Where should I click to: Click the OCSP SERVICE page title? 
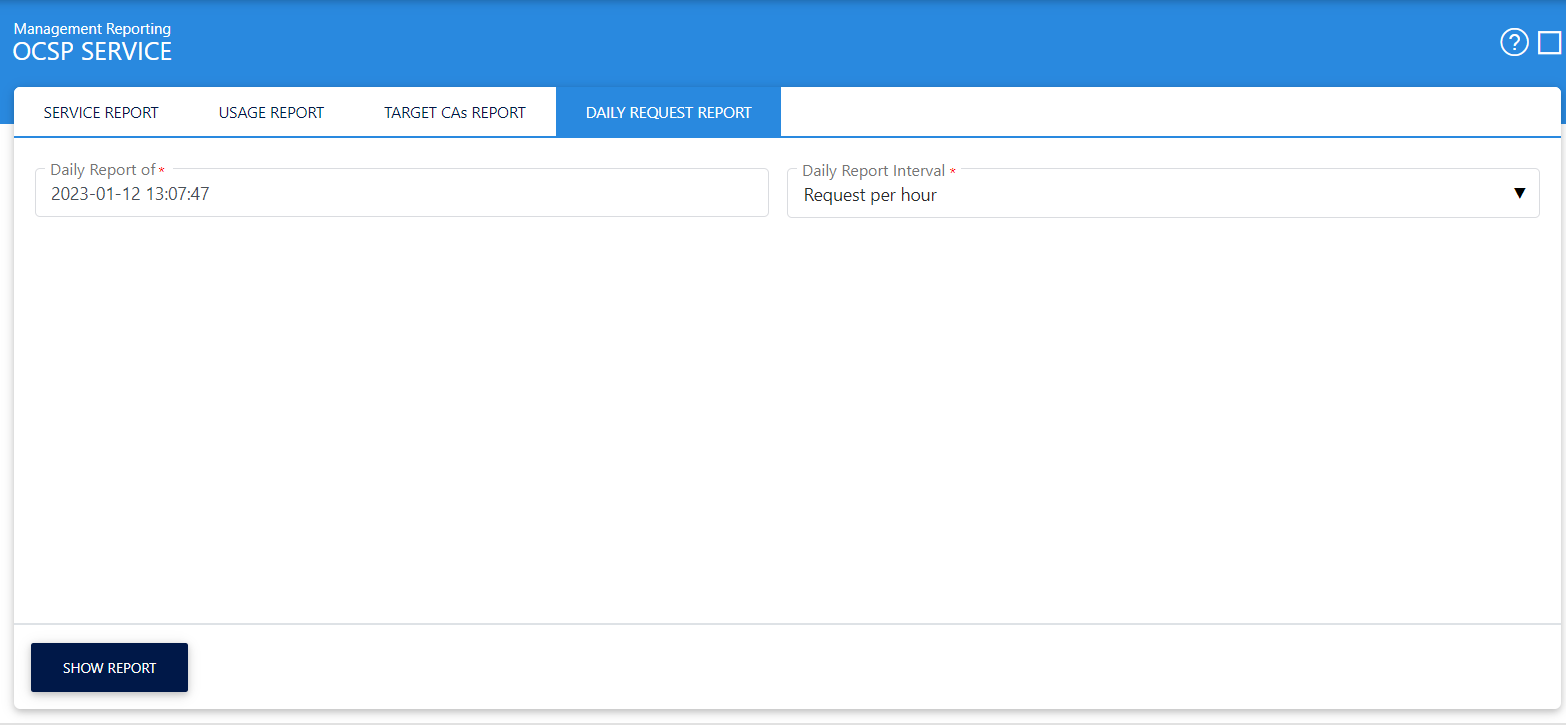point(92,52)
